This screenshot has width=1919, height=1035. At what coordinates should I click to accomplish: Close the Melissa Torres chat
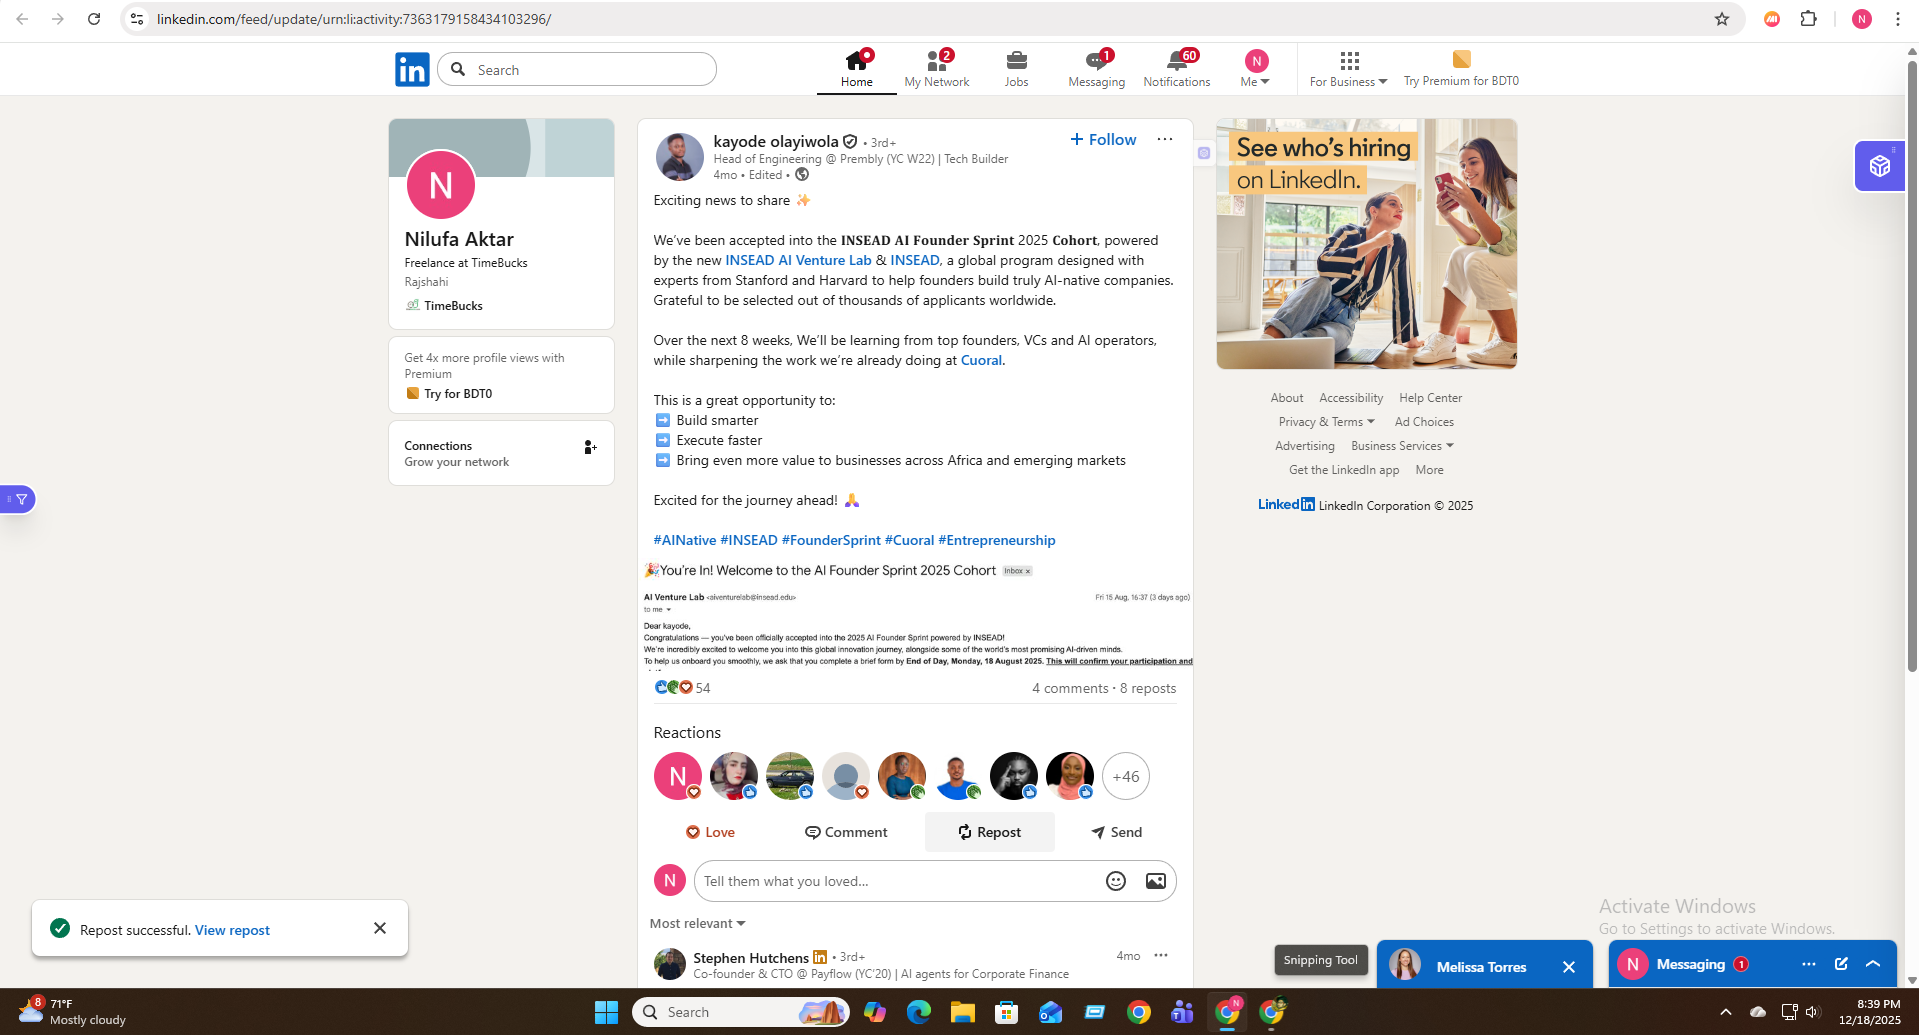pyautogui.click(x=1569, y=966)
